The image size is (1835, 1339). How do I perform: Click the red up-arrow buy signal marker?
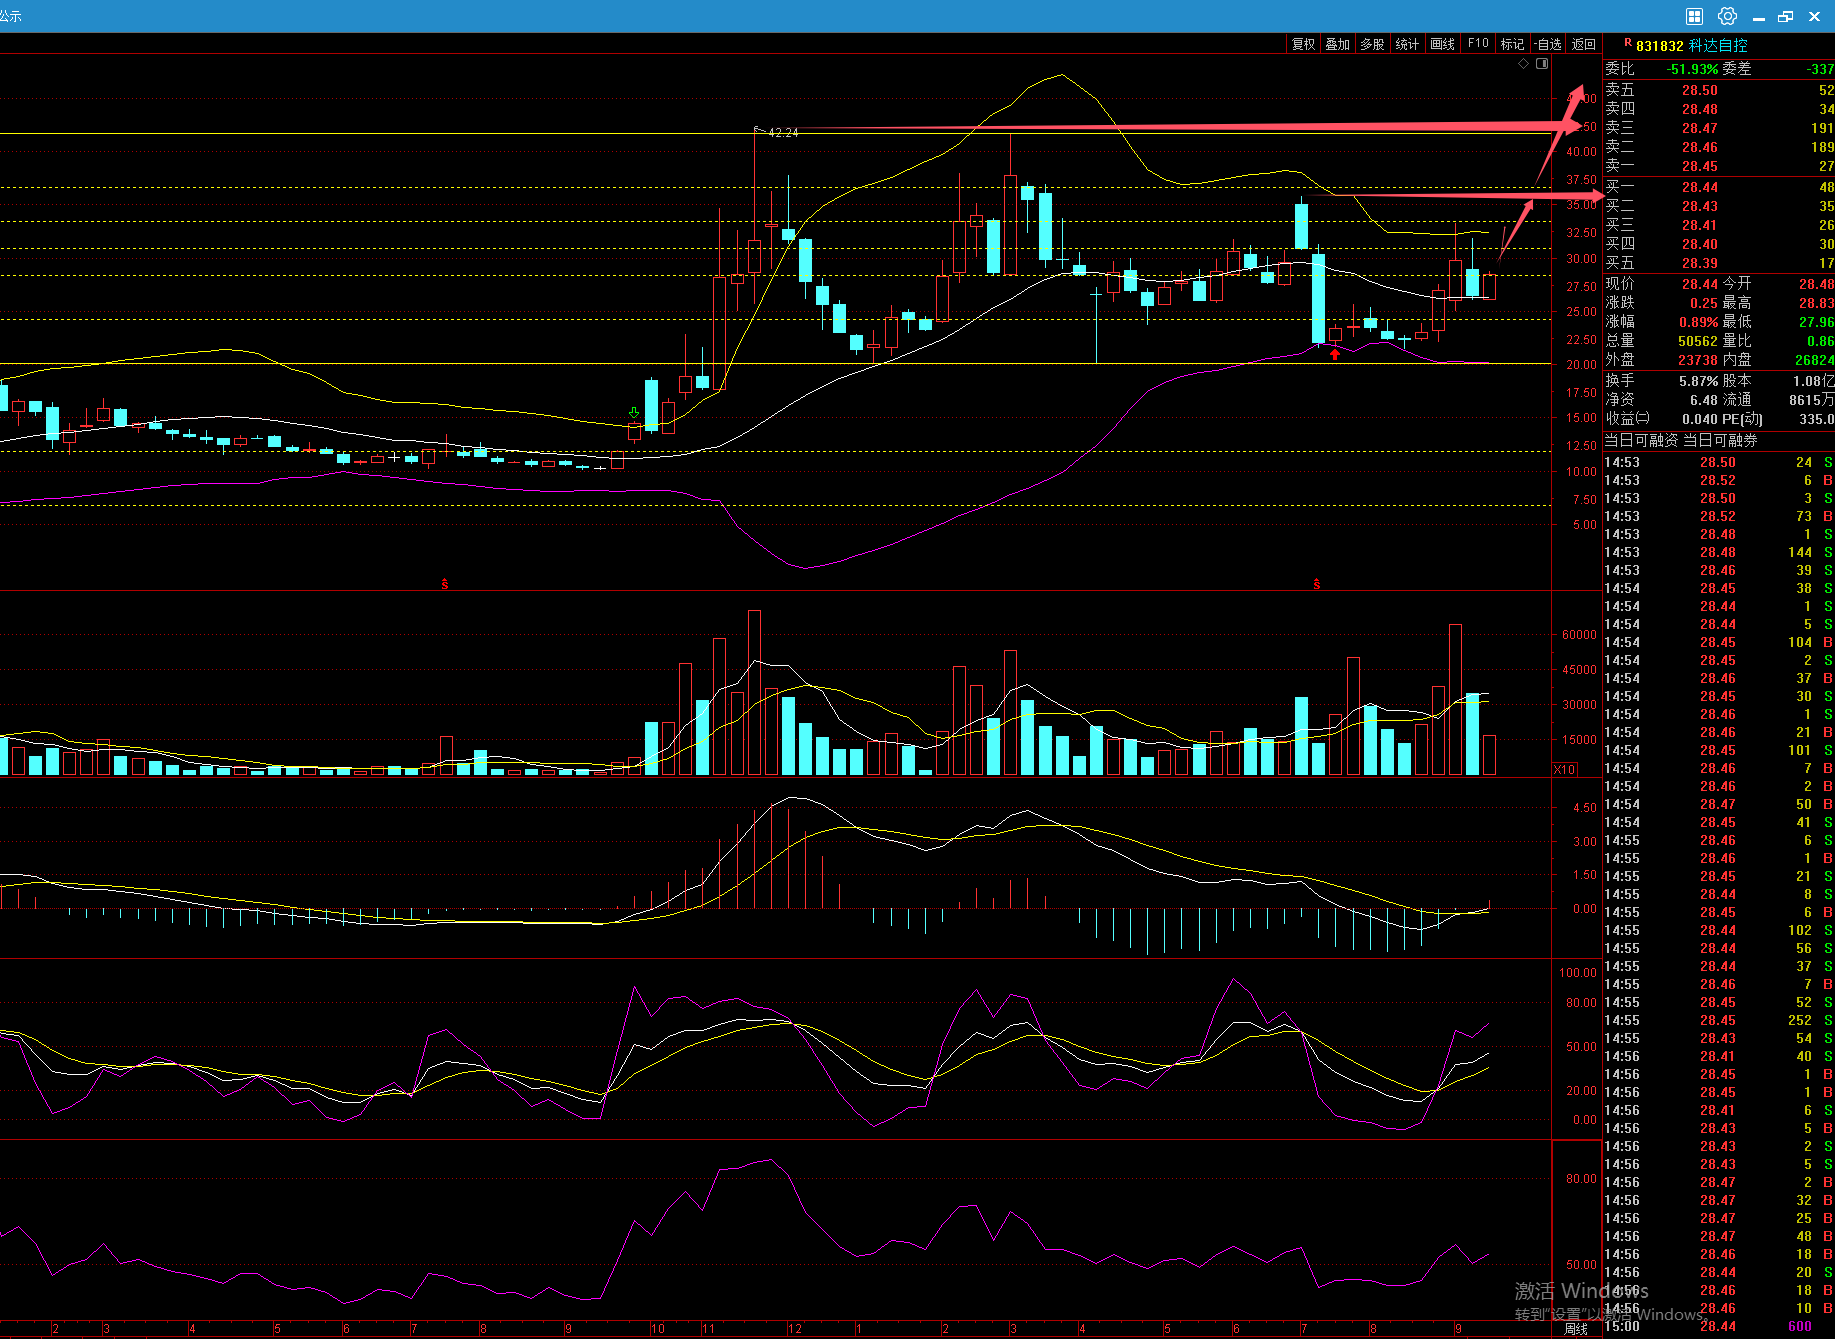pos(1335,354)
